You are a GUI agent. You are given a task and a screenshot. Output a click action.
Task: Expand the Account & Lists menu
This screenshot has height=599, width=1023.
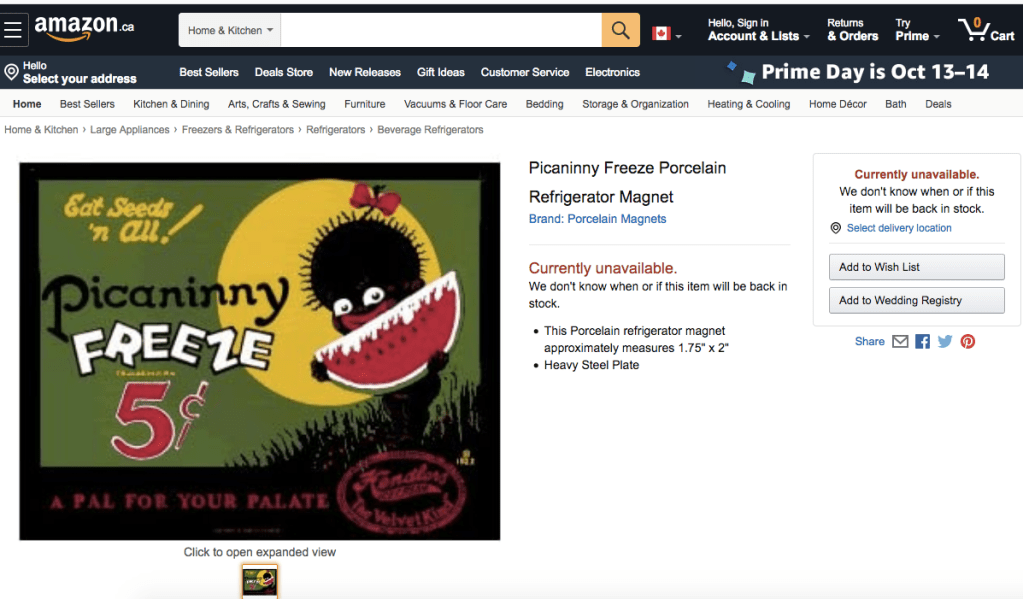point(758,30)
